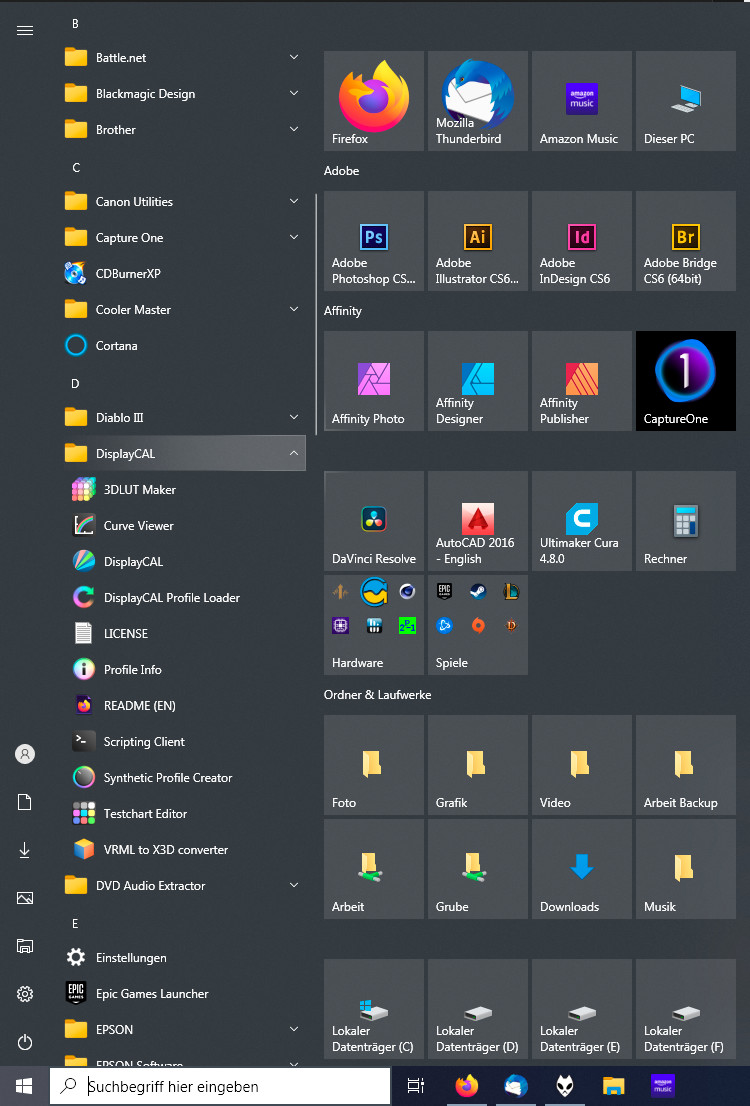Open AutoCAD 2016 - English tile
Image resolution: width=750 pixels, height=1106 pixels.
click(x=478, y=521)
